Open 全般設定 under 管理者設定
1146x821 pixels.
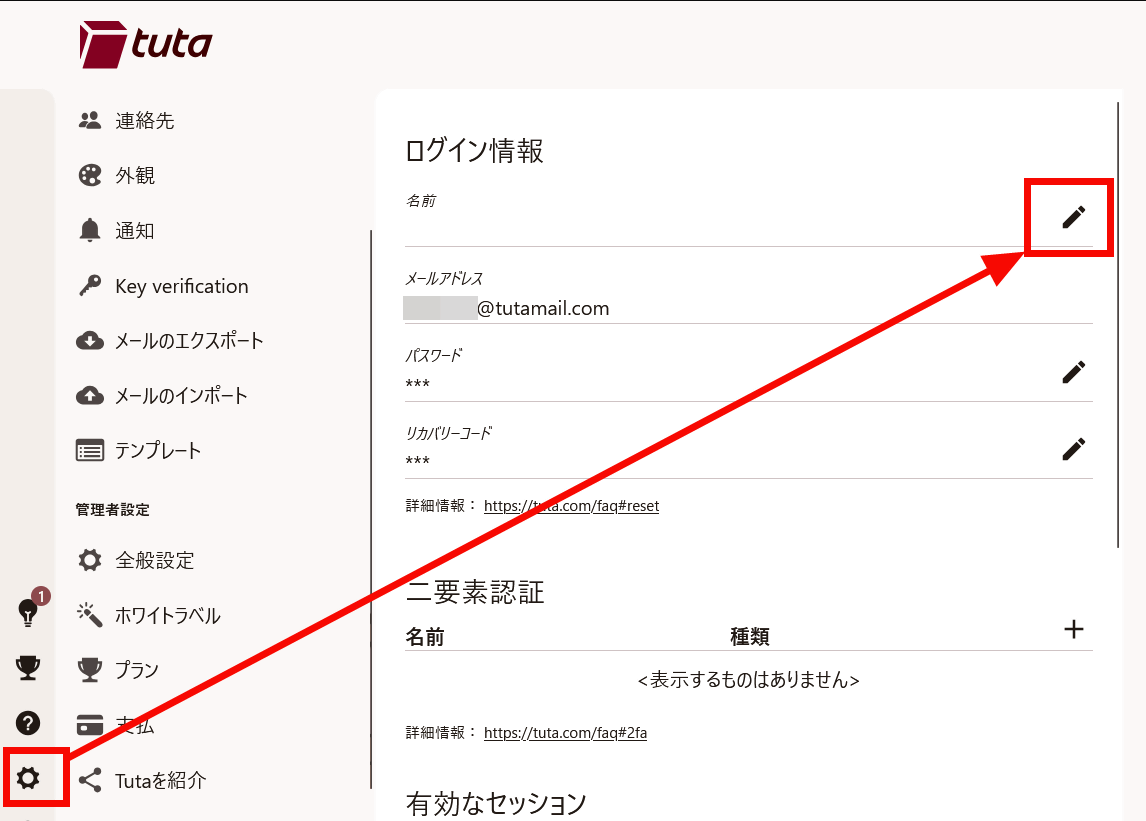(x=154, y=560)
